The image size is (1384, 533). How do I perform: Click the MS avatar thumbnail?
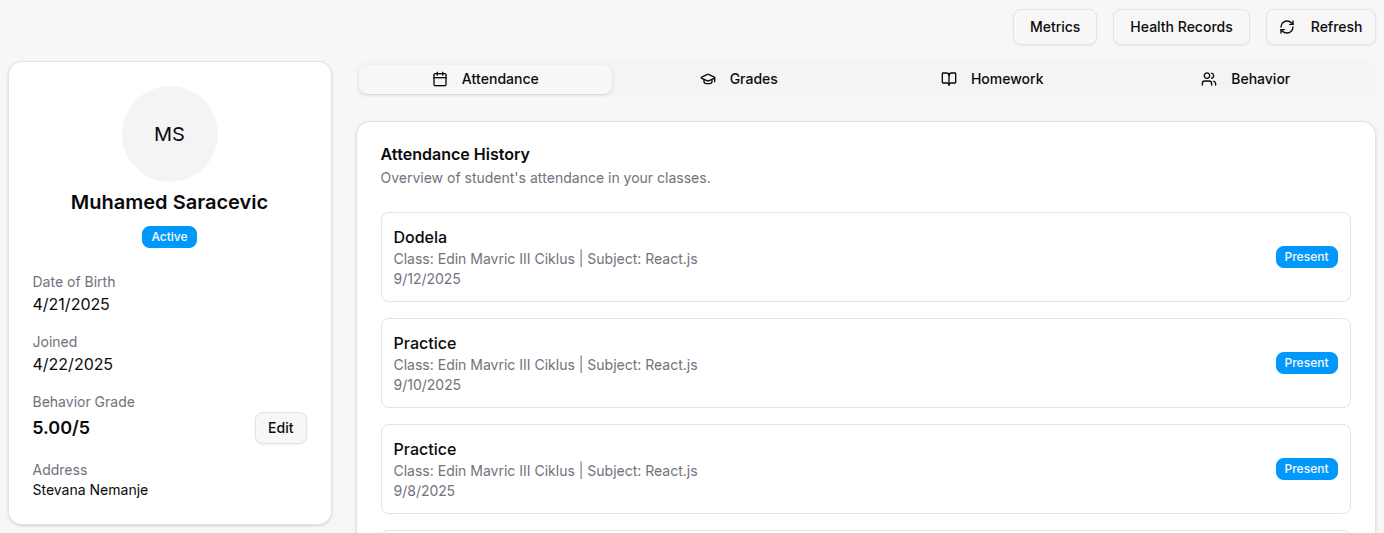click(x=170, y=134)
